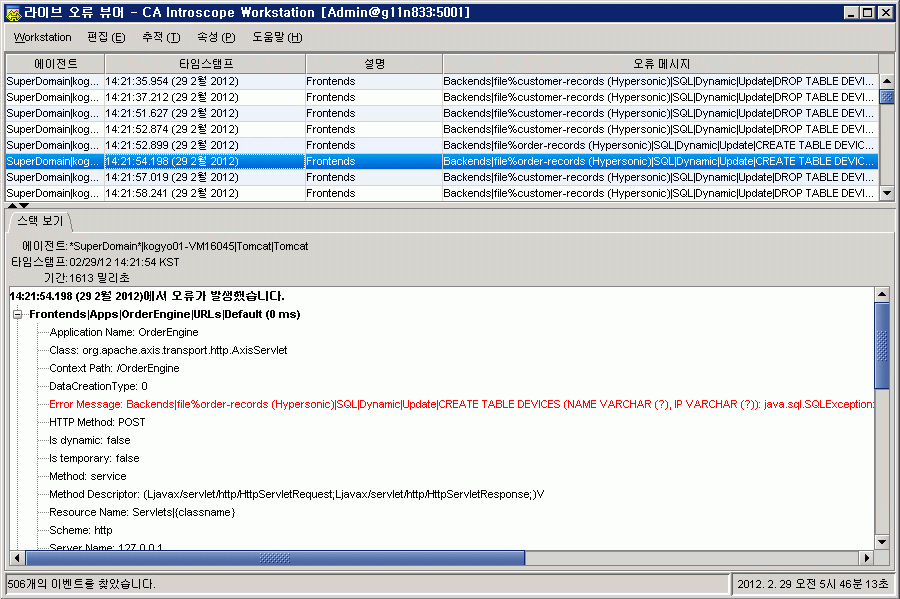Collapse the Frontends|Apps|OrderEngine|URLs|Default node
The image size is (900, 599).
click(18, 314)
